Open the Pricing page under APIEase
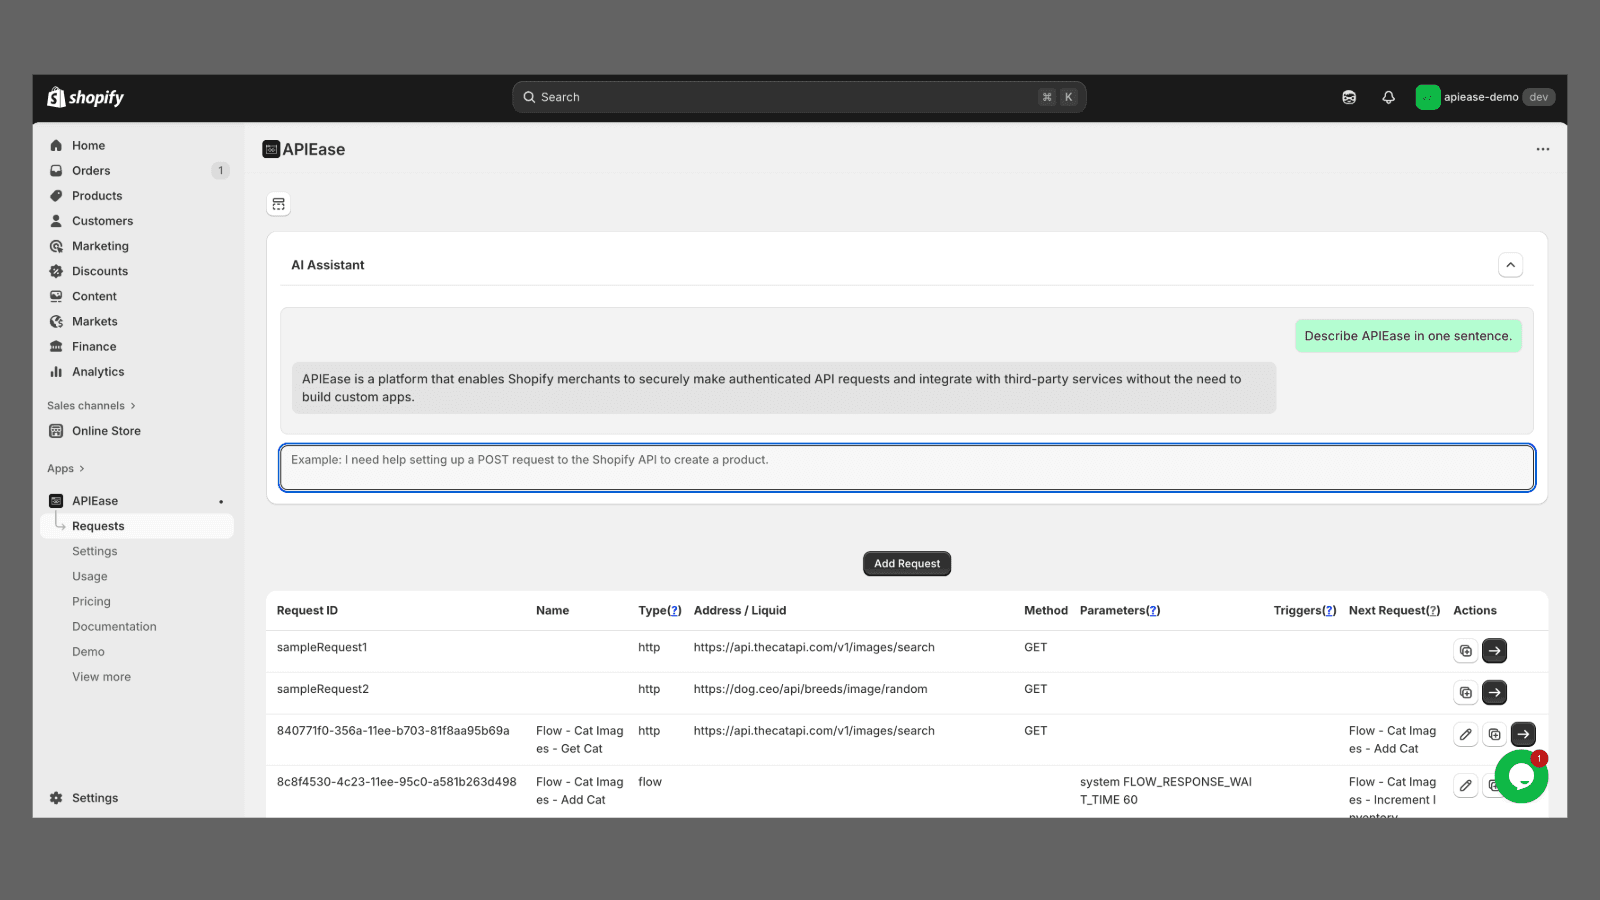 tap(91, 602)
